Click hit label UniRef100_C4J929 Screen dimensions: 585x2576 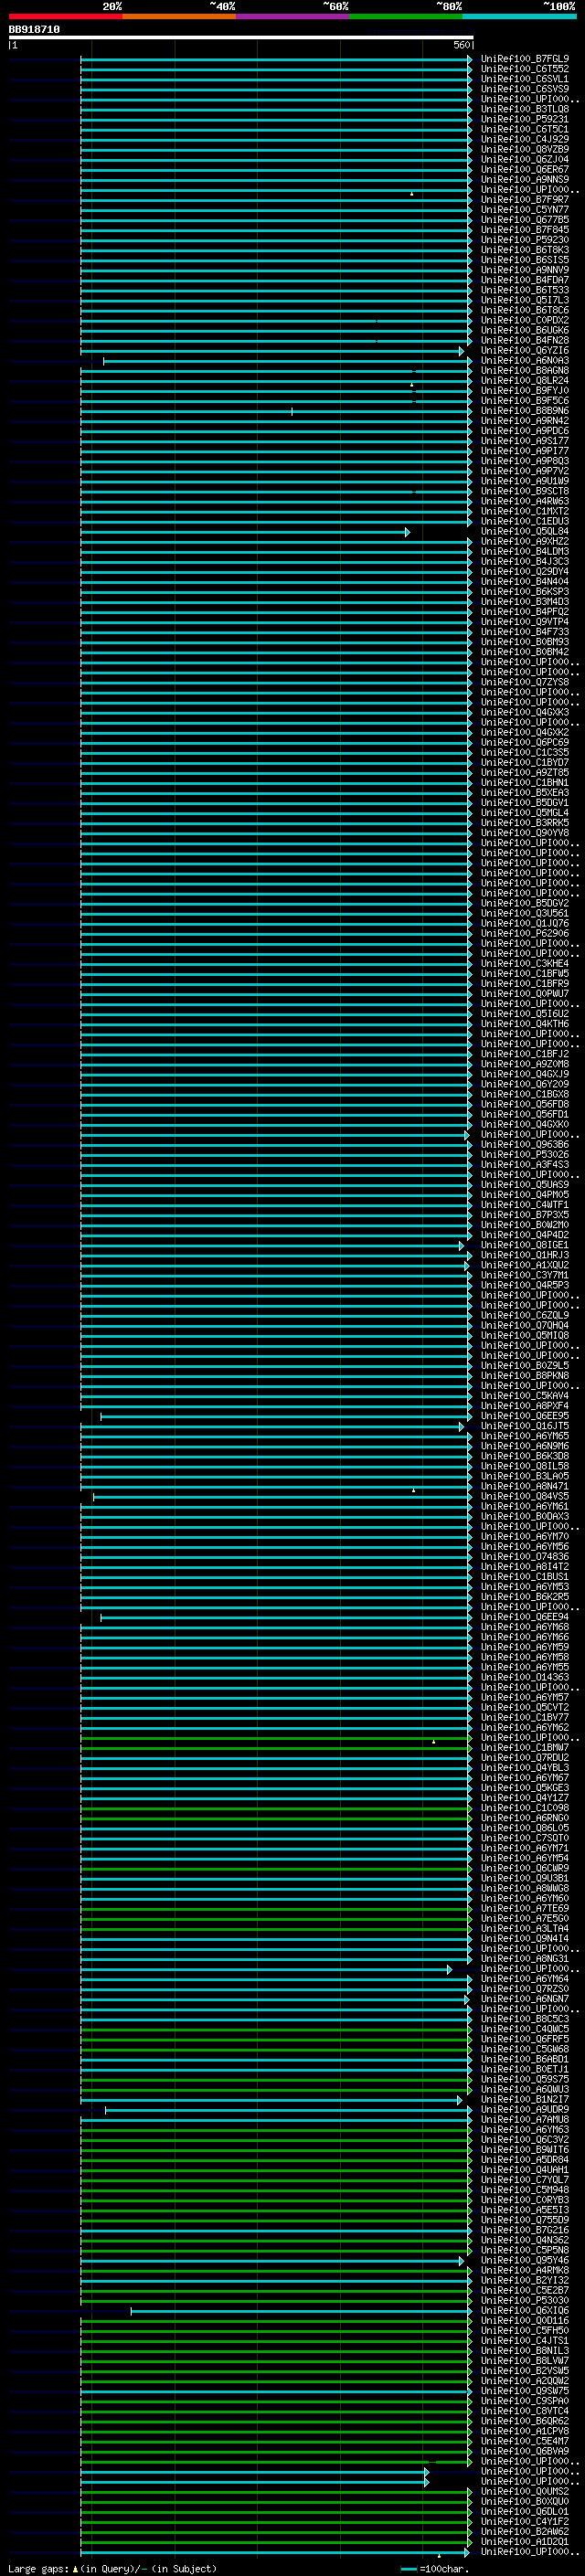coord(524,139)
